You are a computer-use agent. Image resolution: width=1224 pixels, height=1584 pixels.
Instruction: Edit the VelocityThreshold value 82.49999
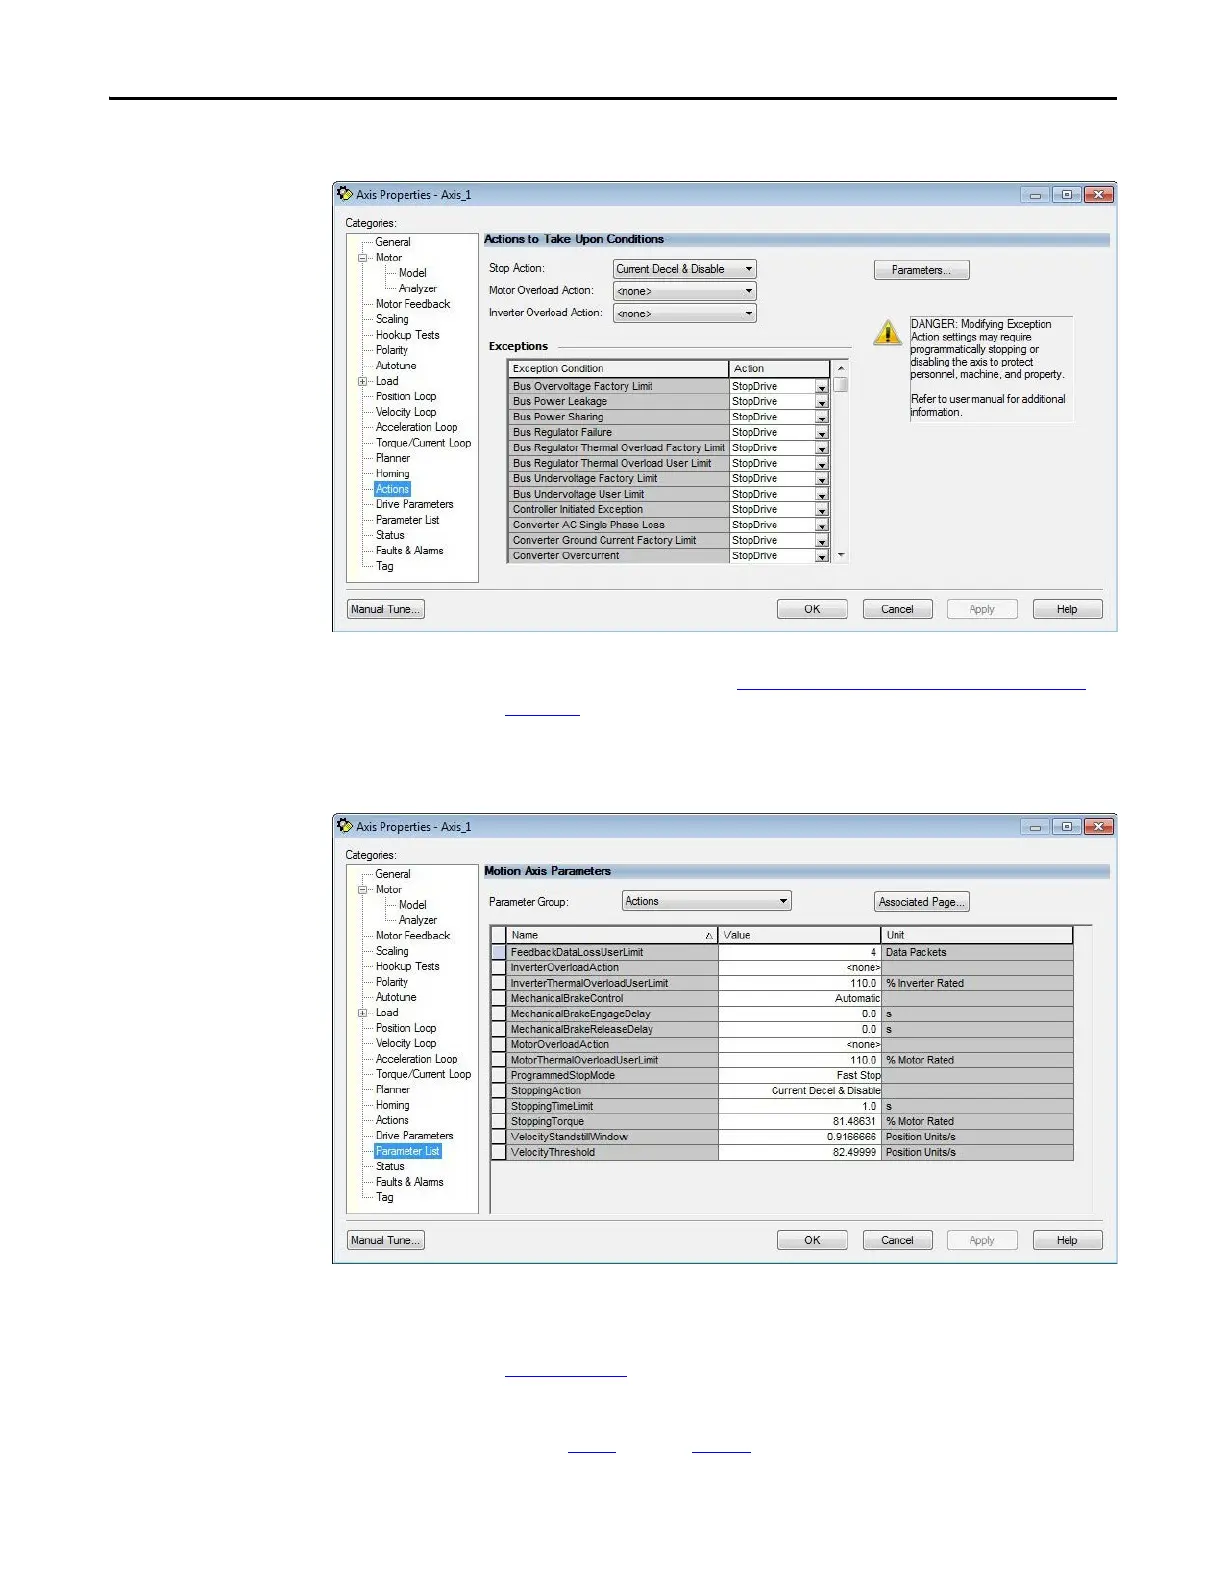pyautogui.click(x=799, y=1152)
